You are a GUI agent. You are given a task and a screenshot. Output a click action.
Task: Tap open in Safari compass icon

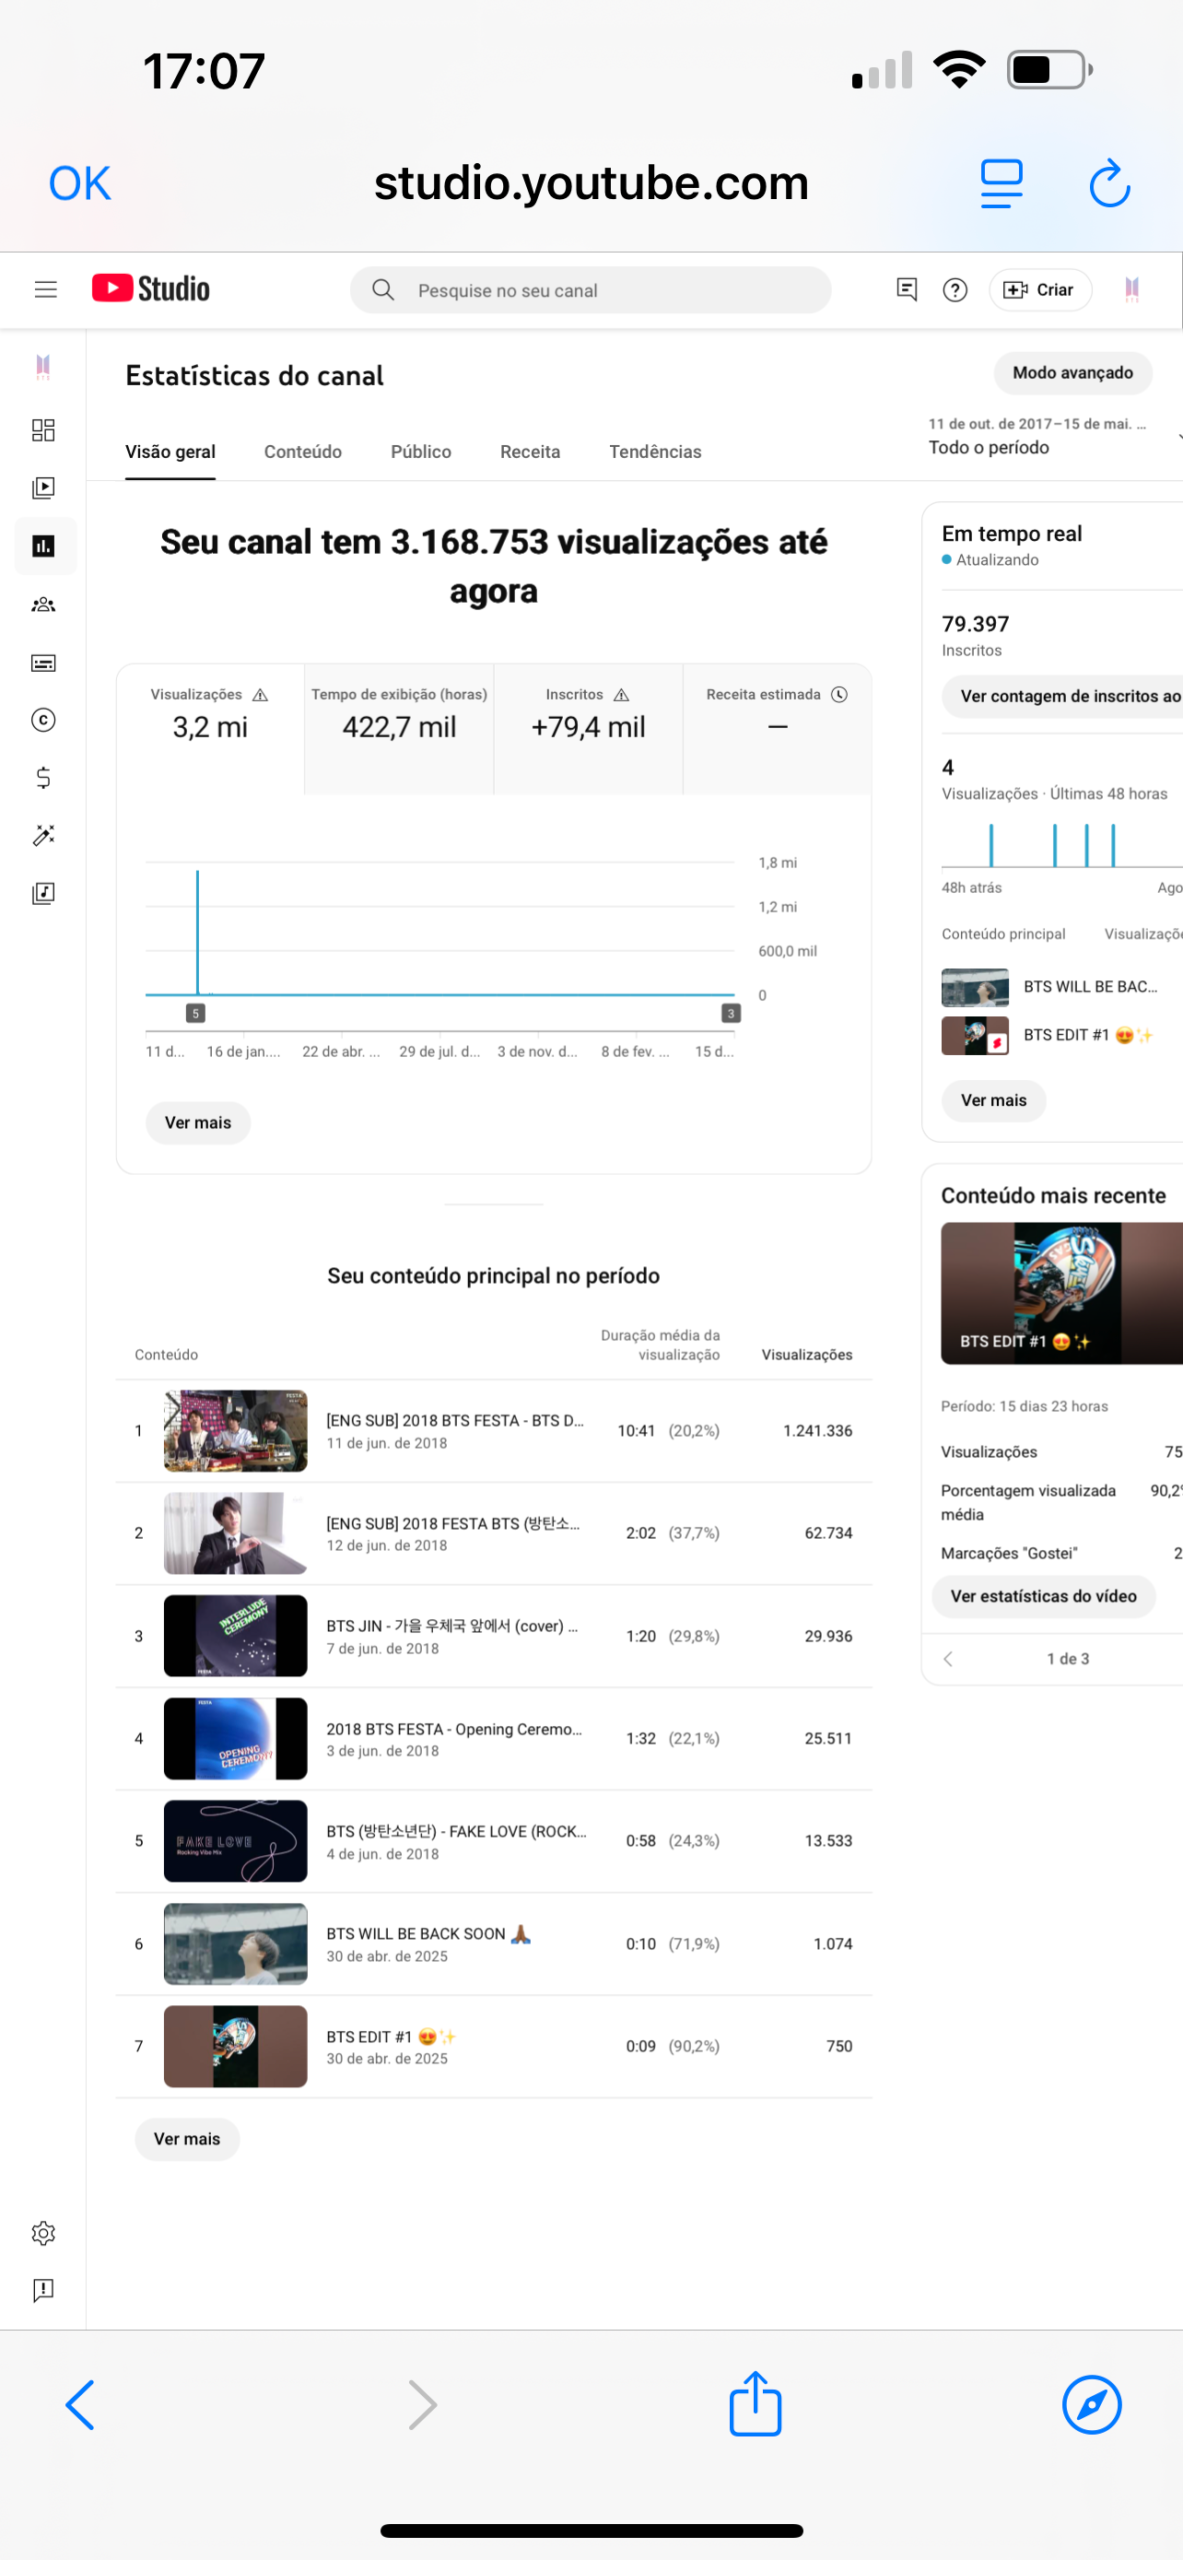pyautogui.click(x=1091, y=2405)
